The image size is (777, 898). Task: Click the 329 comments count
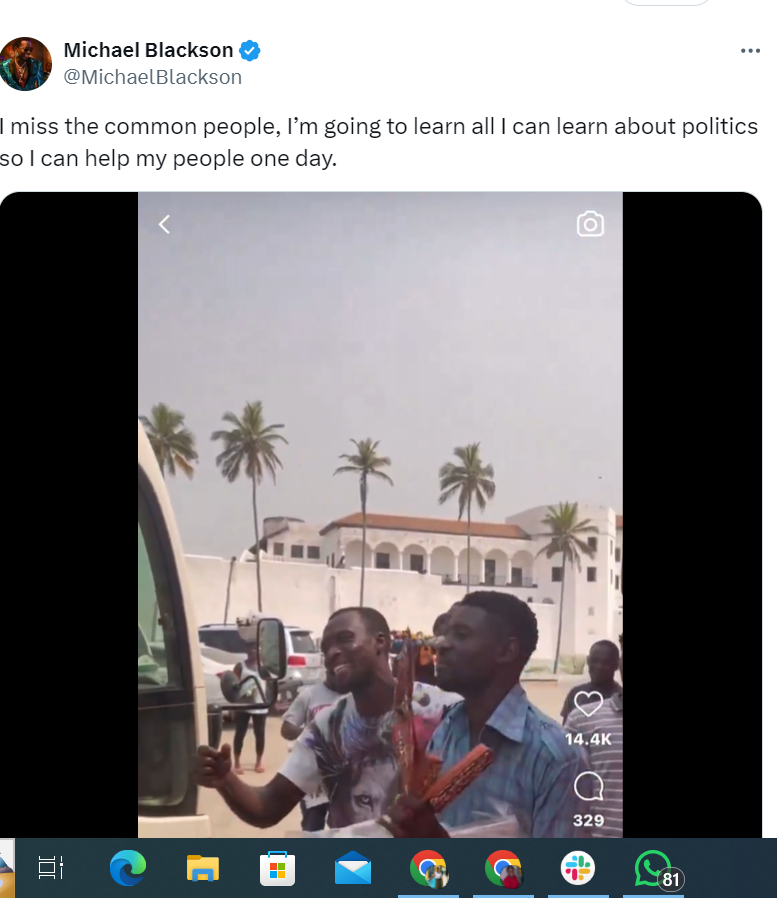[588, 820]
